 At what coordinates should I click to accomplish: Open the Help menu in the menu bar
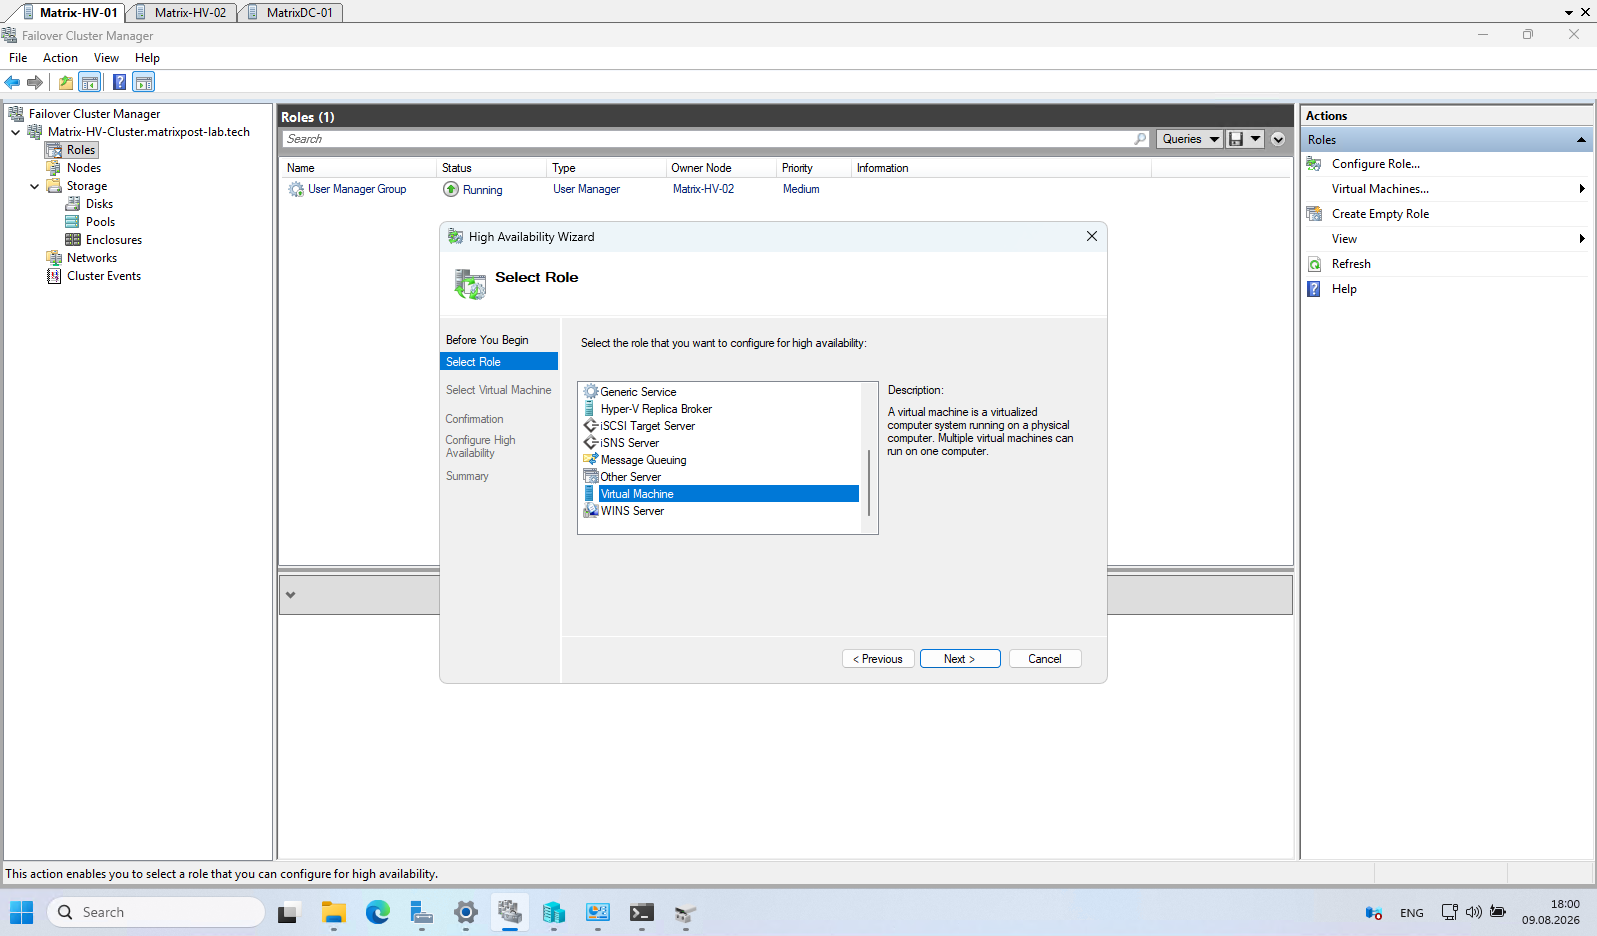click(147, 58)
